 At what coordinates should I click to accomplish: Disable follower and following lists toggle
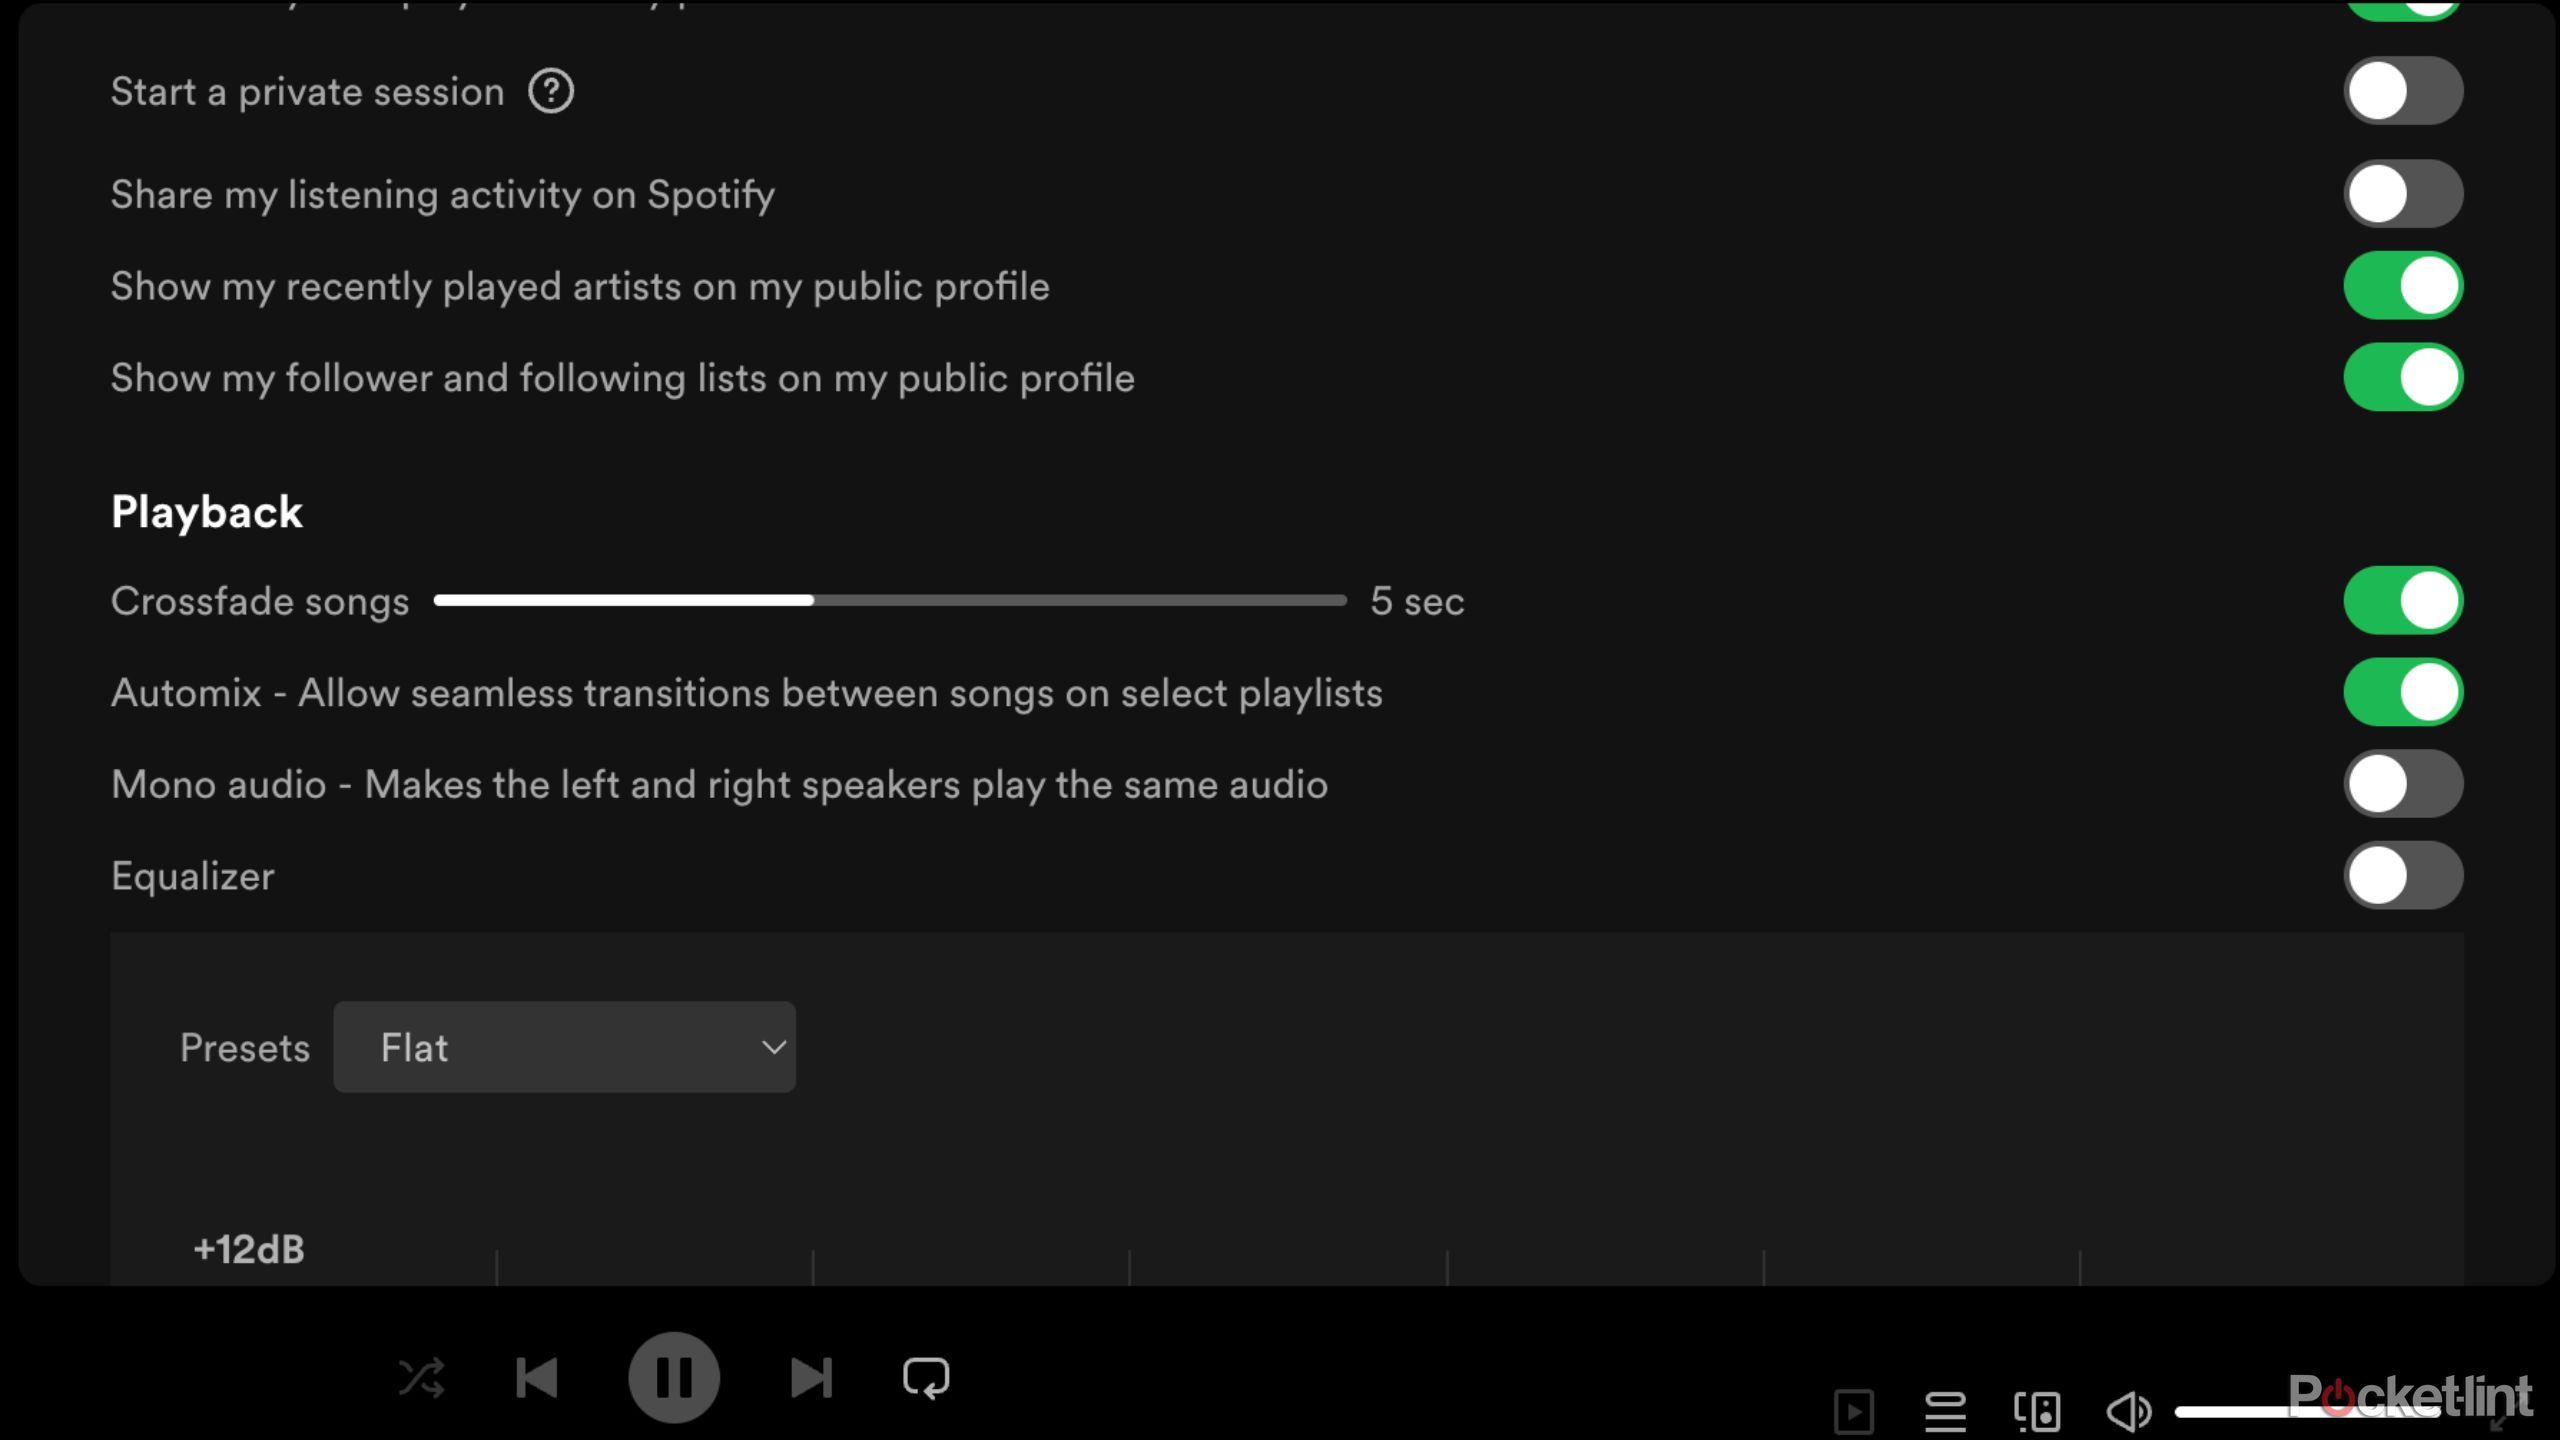2403,378
